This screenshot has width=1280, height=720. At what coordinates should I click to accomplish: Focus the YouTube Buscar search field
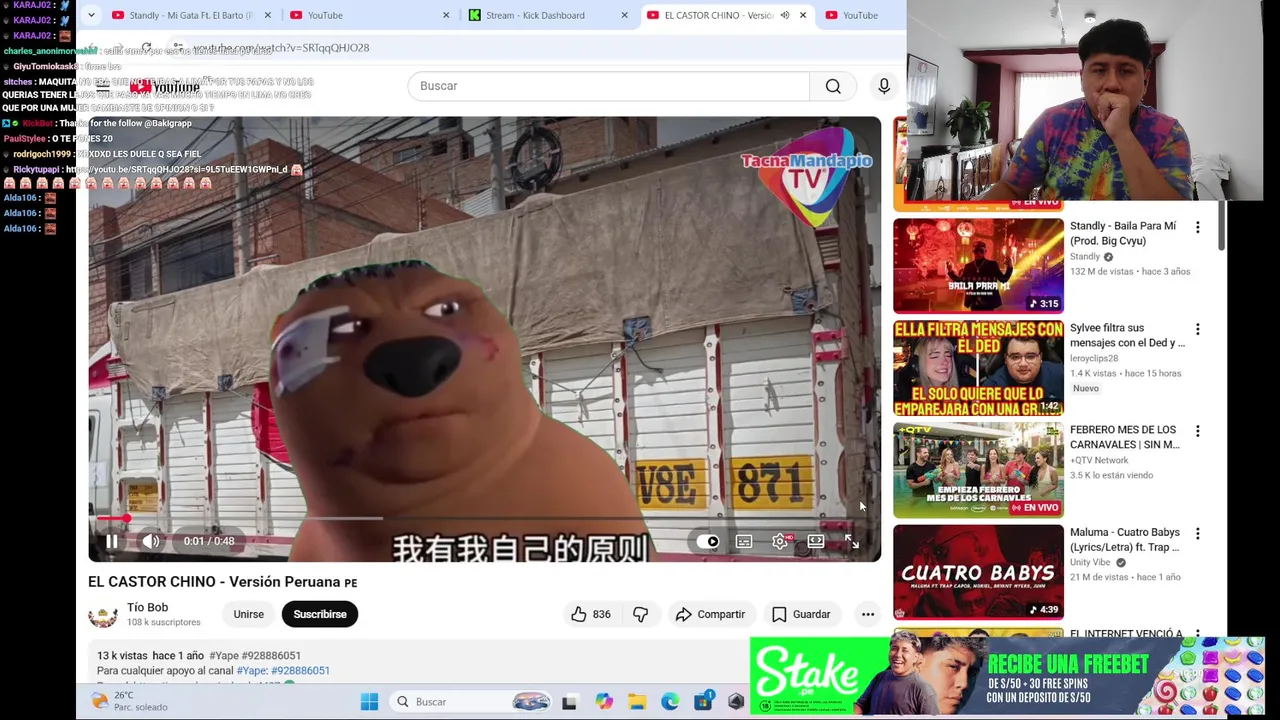pyautogui.click(x=608, y=86)
